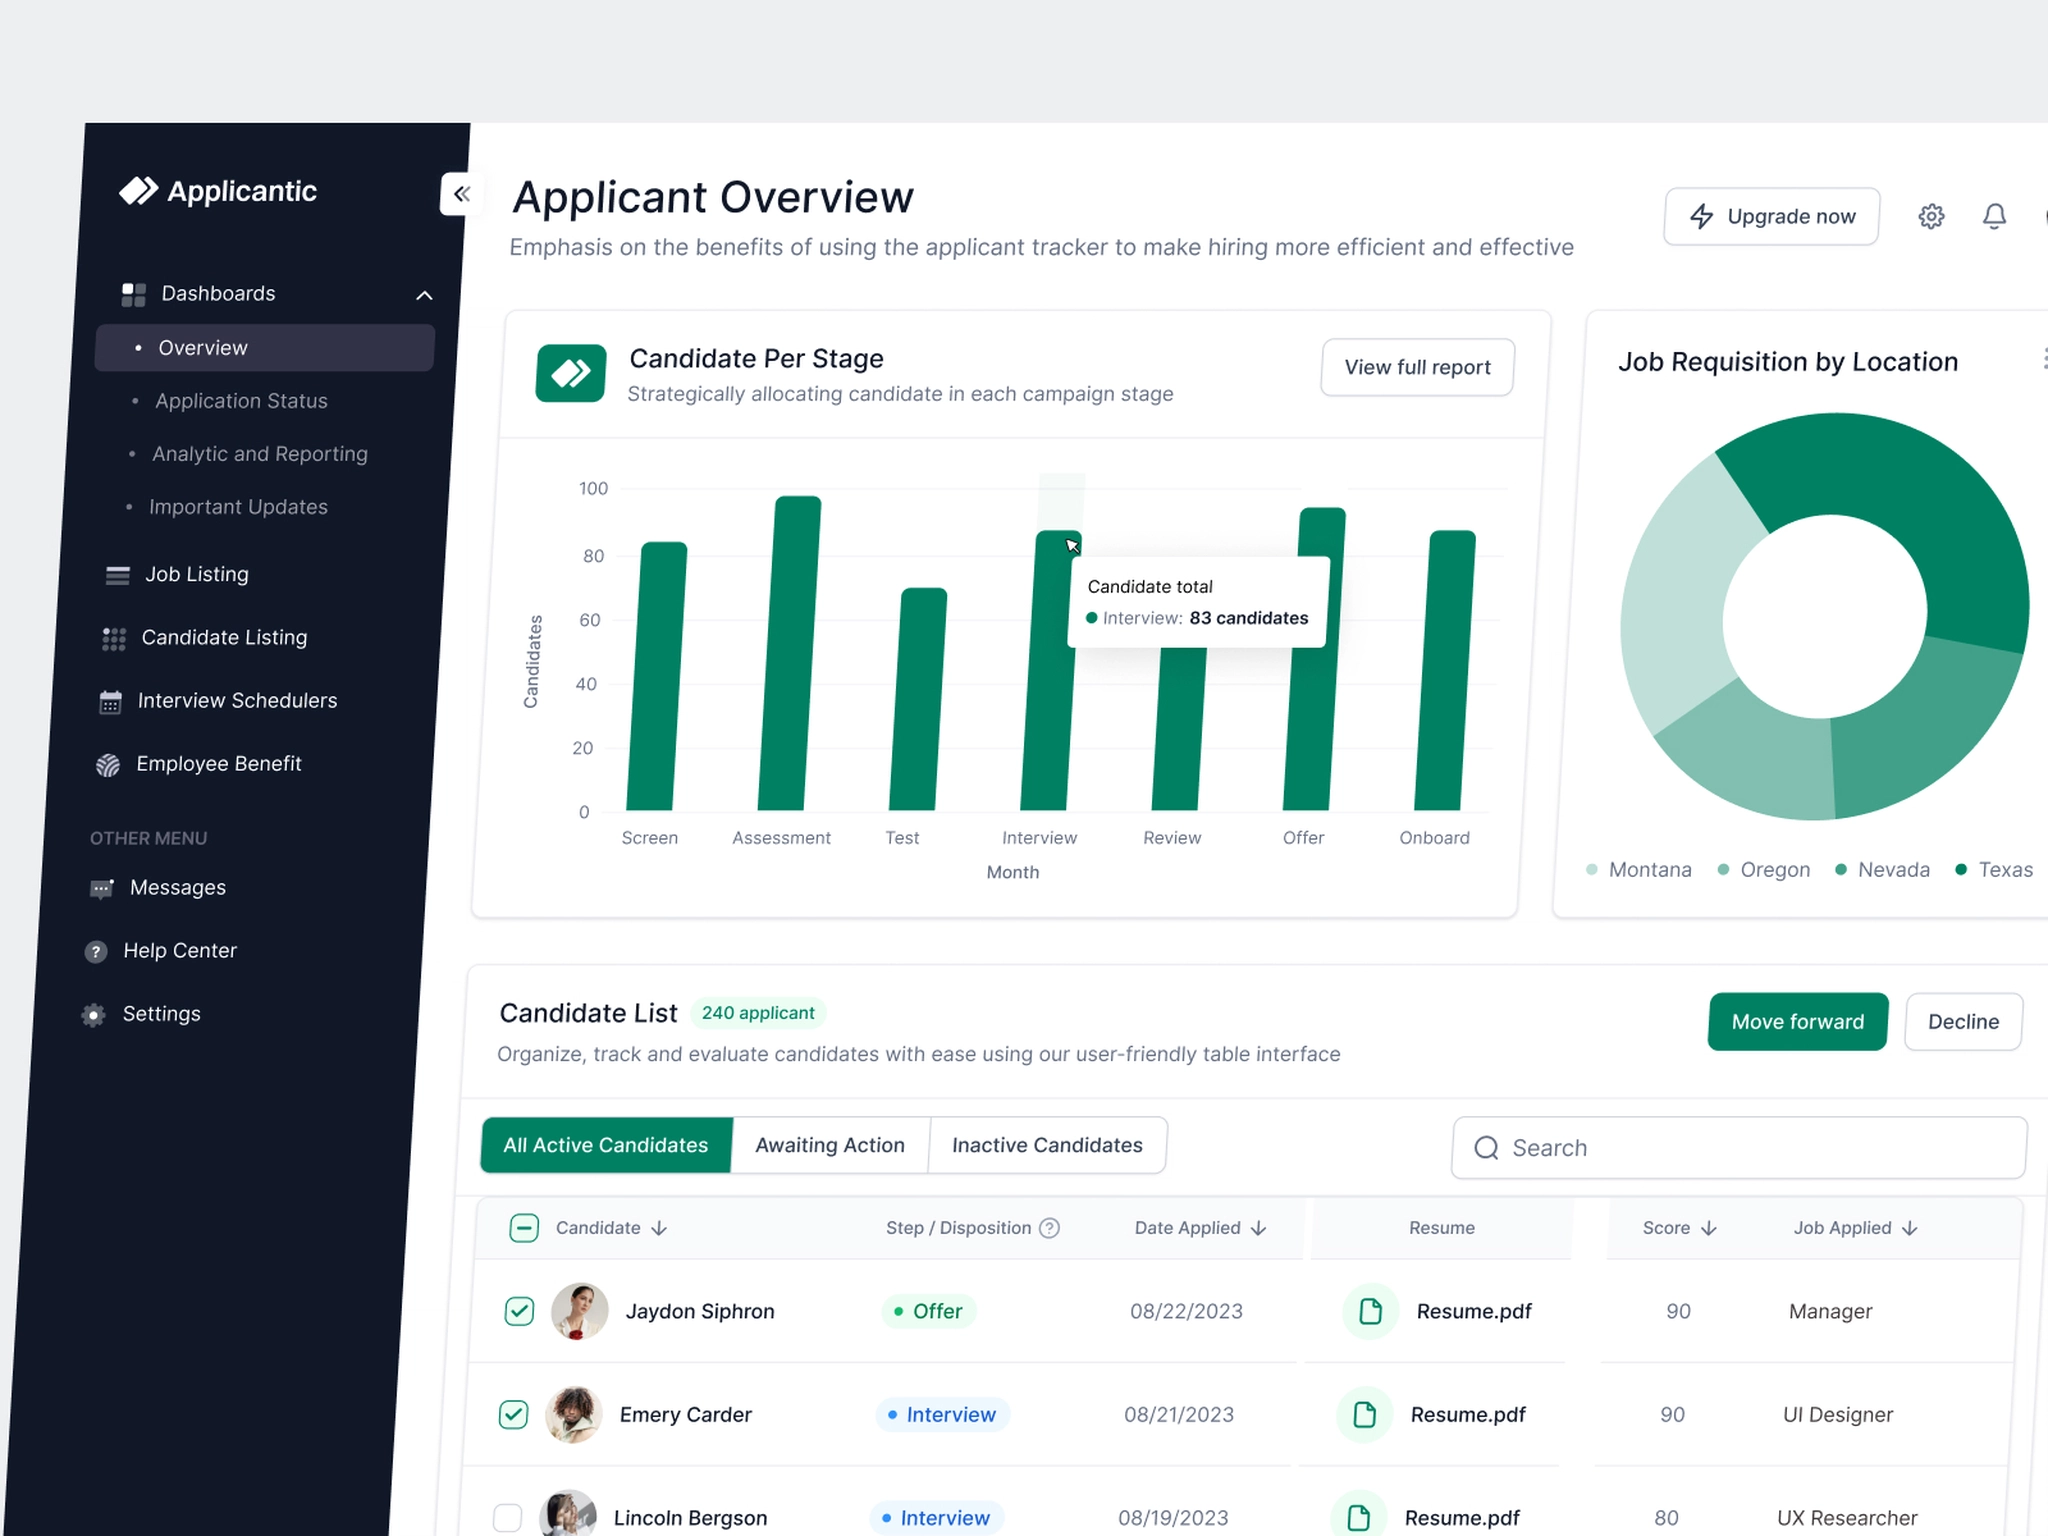
Task: Open Emery Carder's resume file icon
Action: point(1365,1414)
